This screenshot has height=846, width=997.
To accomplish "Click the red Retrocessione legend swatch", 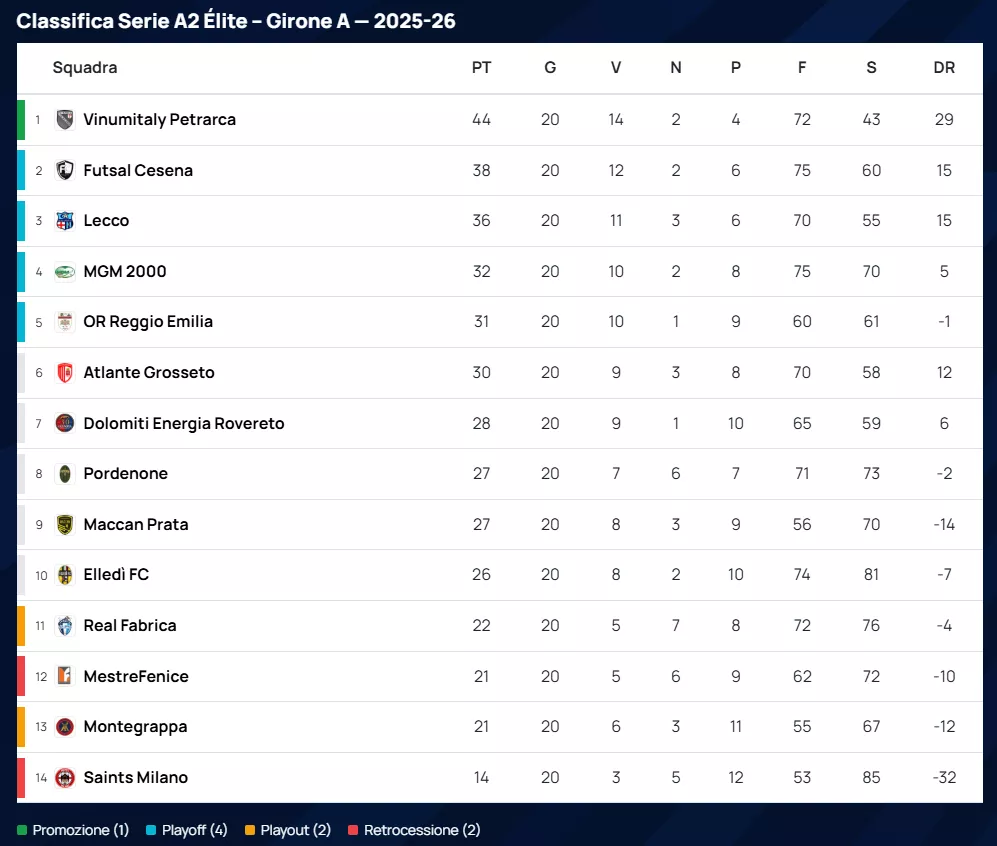I will [x=353, y=830].
